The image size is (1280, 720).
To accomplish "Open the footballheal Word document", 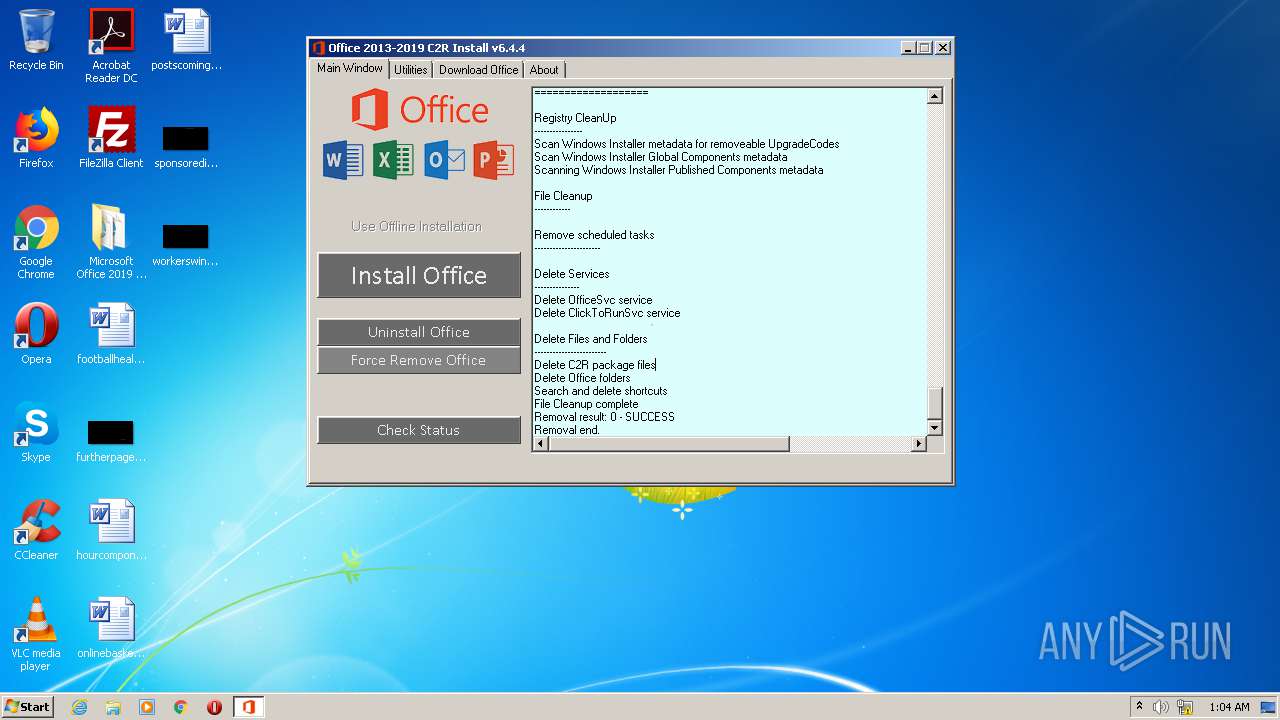I will pyautogui.click(x=111, y=334).
